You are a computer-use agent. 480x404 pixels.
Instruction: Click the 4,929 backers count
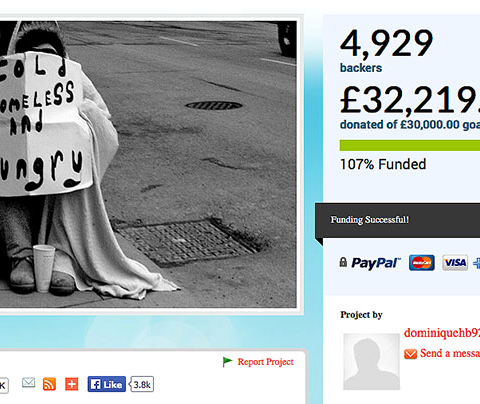[x=386, y=50]
